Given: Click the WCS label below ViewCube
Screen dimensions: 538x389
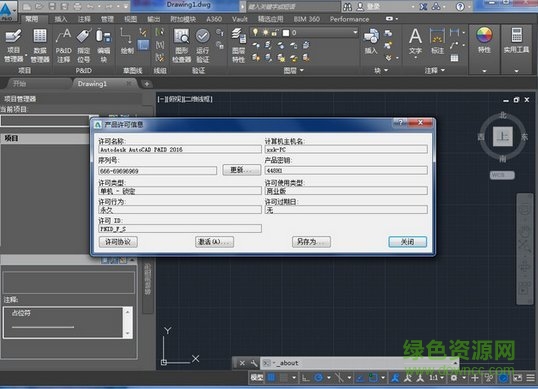Looking at the screenshot, I should coord(502,175).
